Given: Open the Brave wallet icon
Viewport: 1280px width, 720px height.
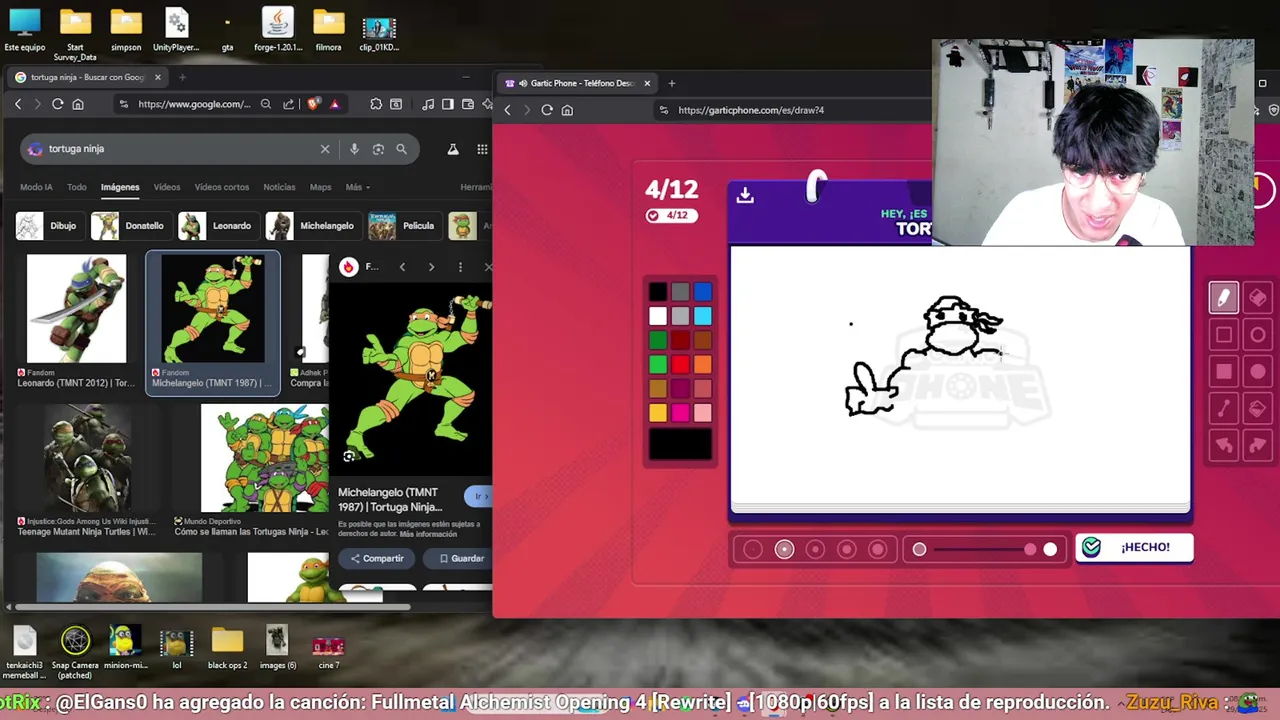Looking at the screenshot, I should pos(468,104).
